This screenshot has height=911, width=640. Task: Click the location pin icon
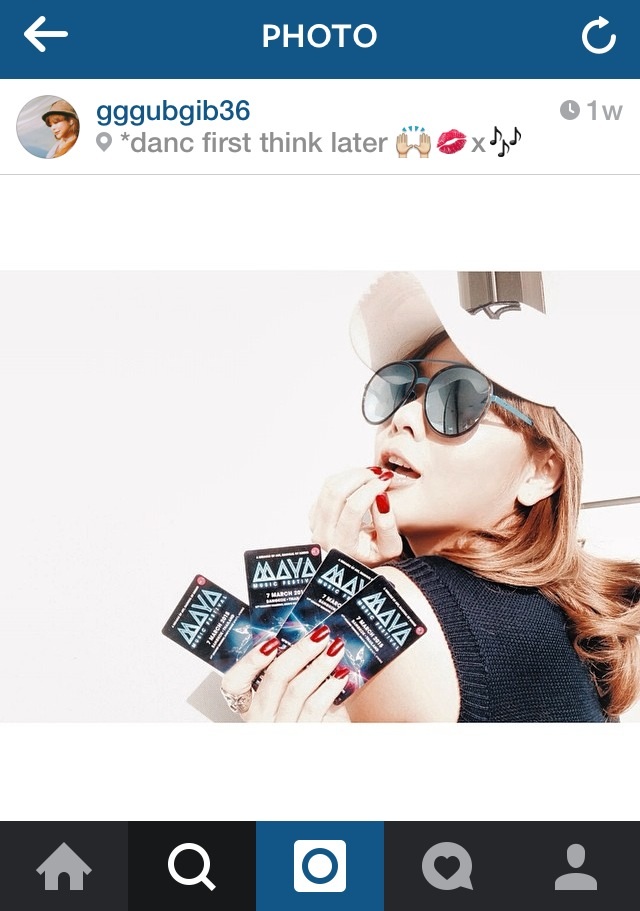104,142
